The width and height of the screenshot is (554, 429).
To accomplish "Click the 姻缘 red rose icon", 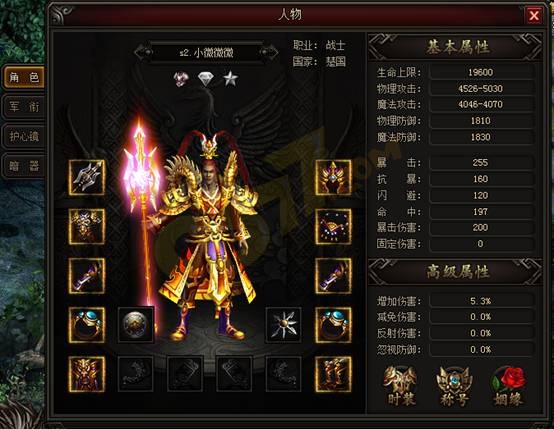I will [x=508, y=386].
